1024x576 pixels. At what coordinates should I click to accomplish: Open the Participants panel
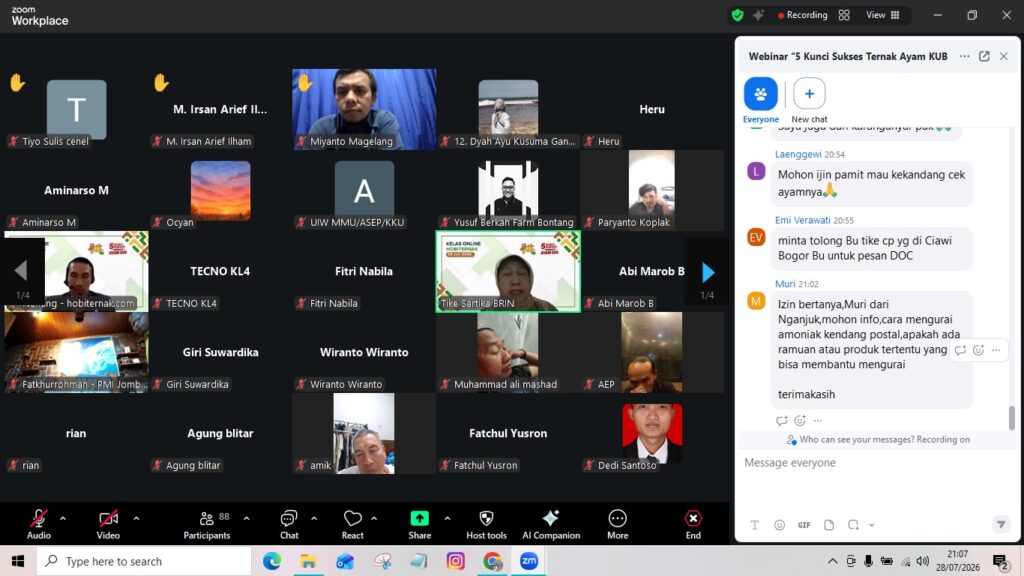pos(206,525)
